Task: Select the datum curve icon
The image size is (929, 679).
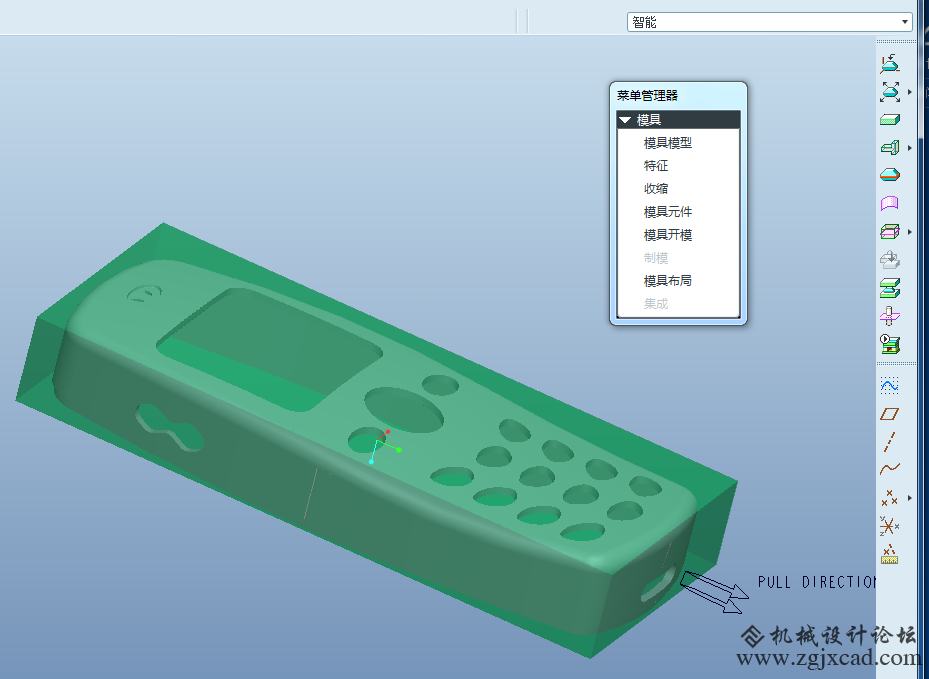Action: point(890,469)
